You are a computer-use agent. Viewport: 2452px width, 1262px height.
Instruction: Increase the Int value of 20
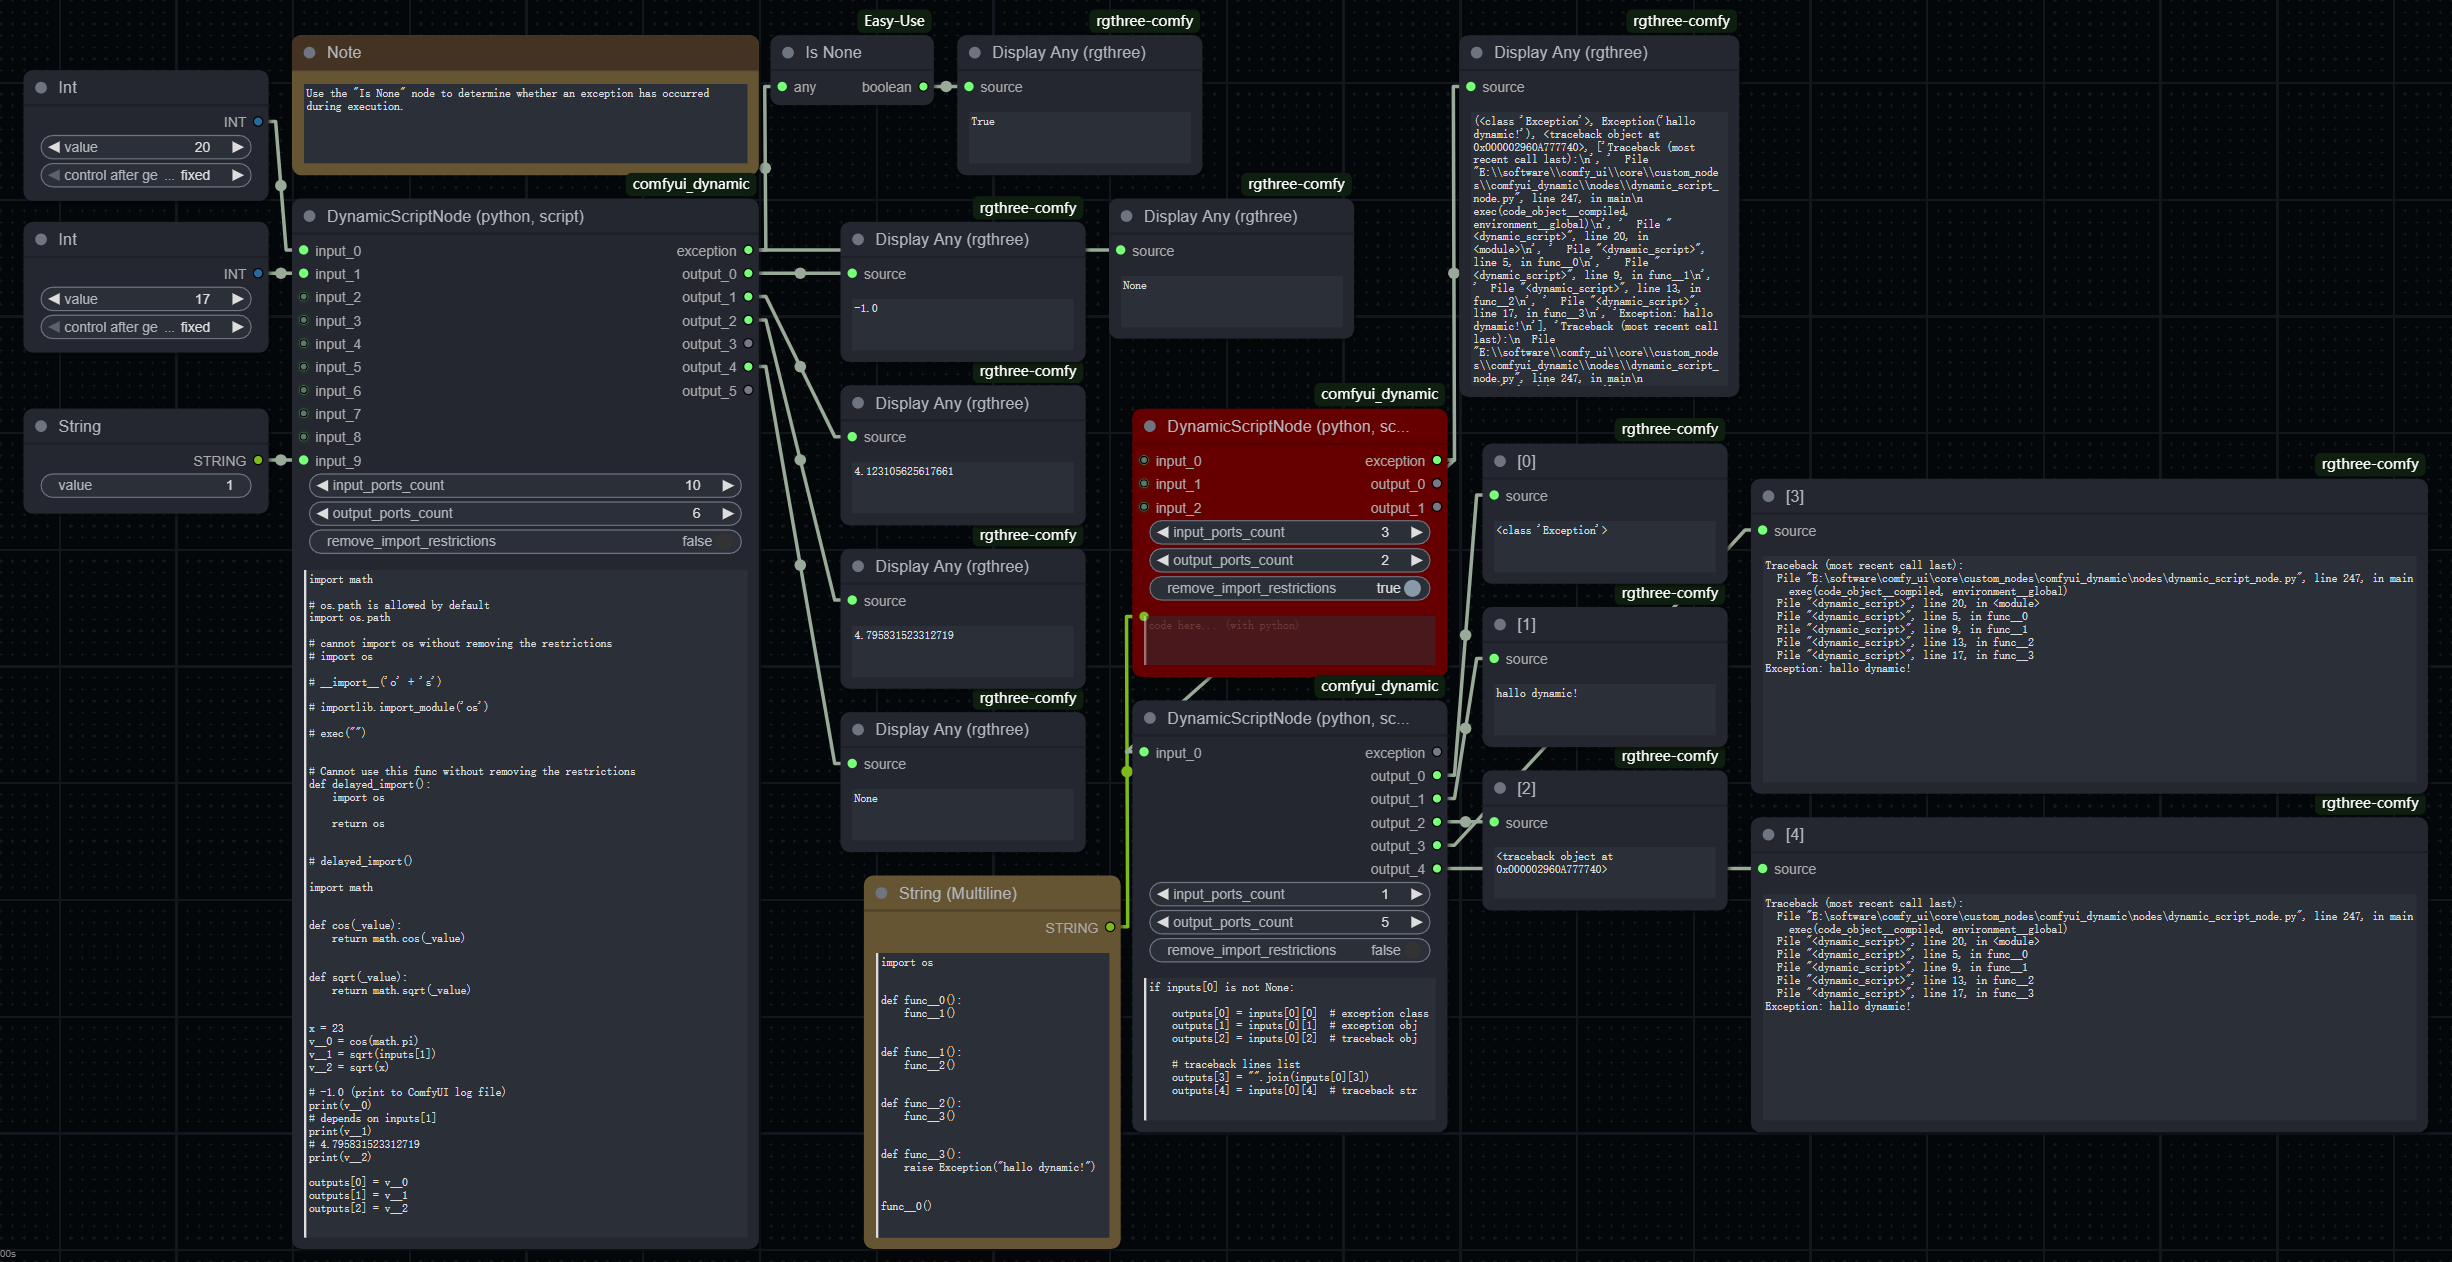237,147
